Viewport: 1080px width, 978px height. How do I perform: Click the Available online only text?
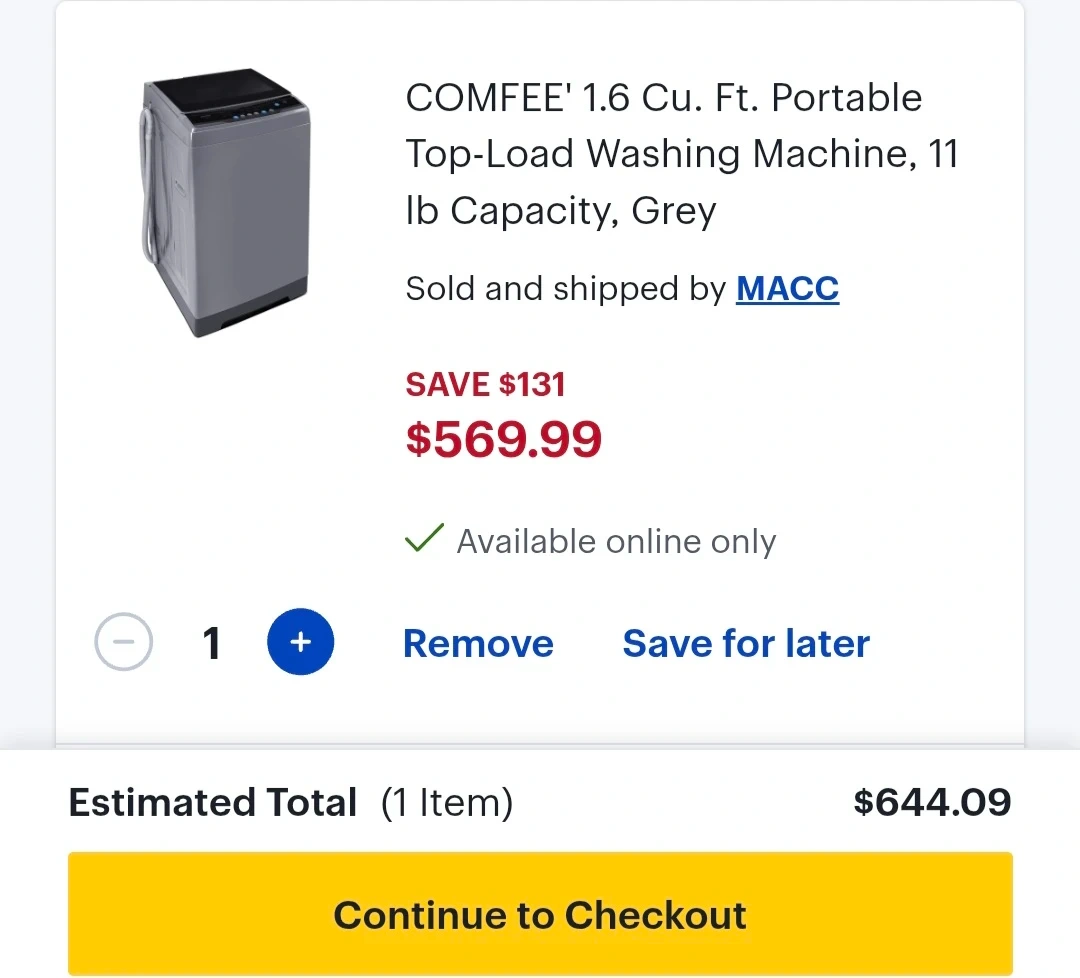click(616, 541)
